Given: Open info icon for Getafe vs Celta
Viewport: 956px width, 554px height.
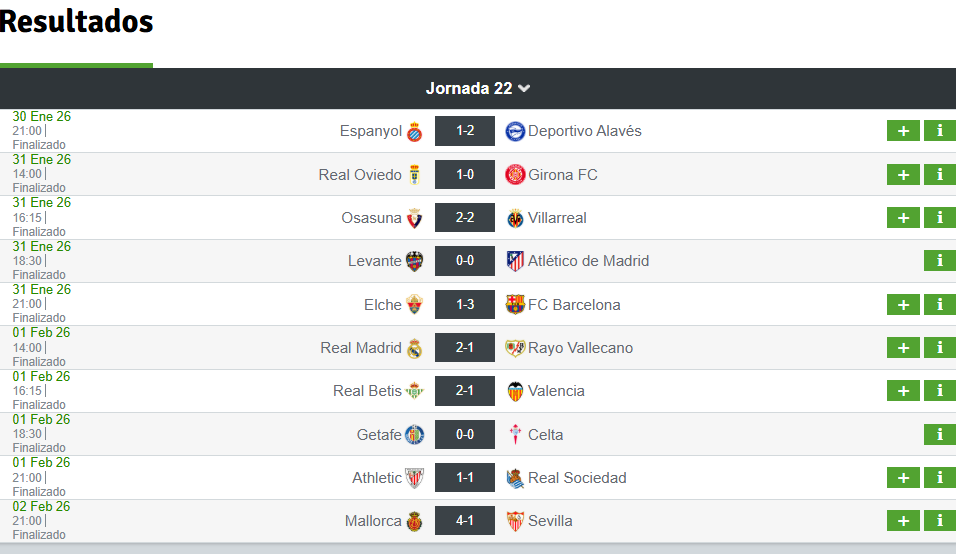Looking at the screenshot, I should (x=940, y=435).
